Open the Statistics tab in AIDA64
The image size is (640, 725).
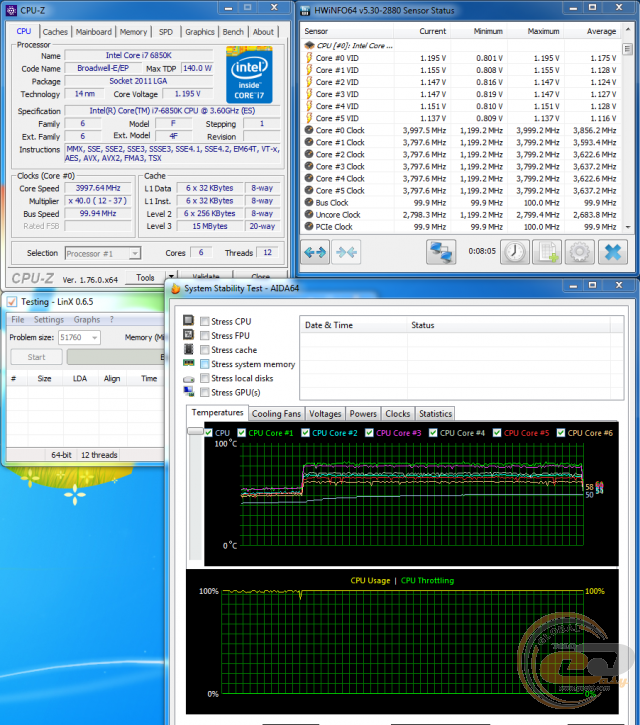(435, 414)
